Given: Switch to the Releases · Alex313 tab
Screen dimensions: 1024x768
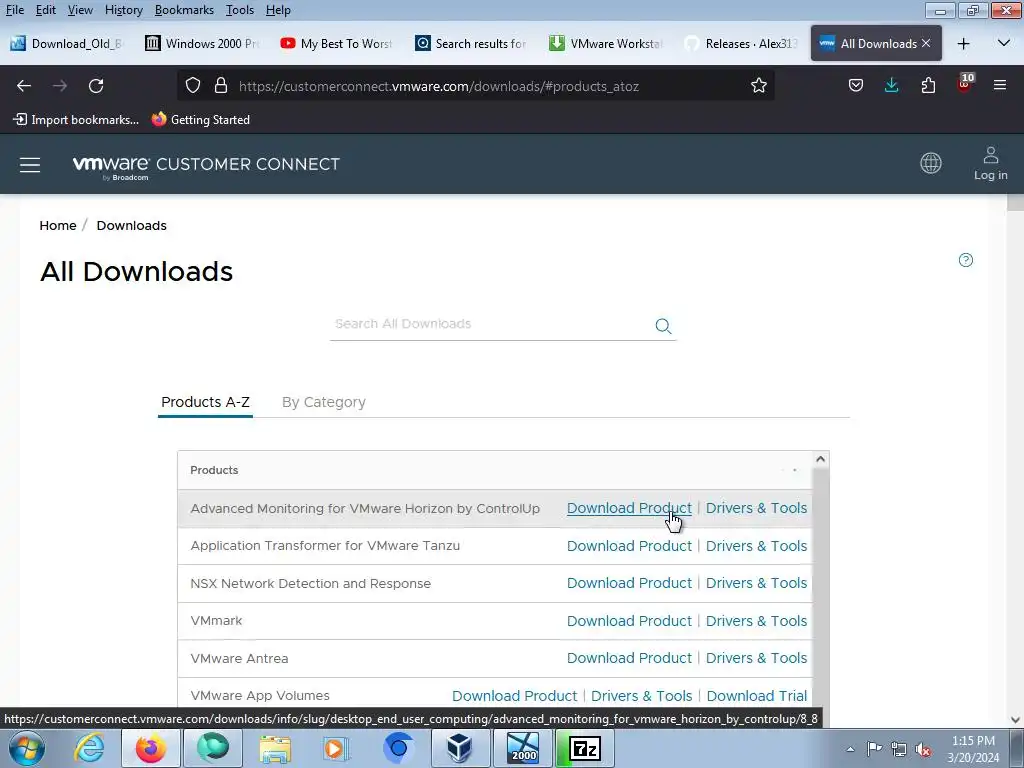Looking at the screenshot, I should point(741,44).
